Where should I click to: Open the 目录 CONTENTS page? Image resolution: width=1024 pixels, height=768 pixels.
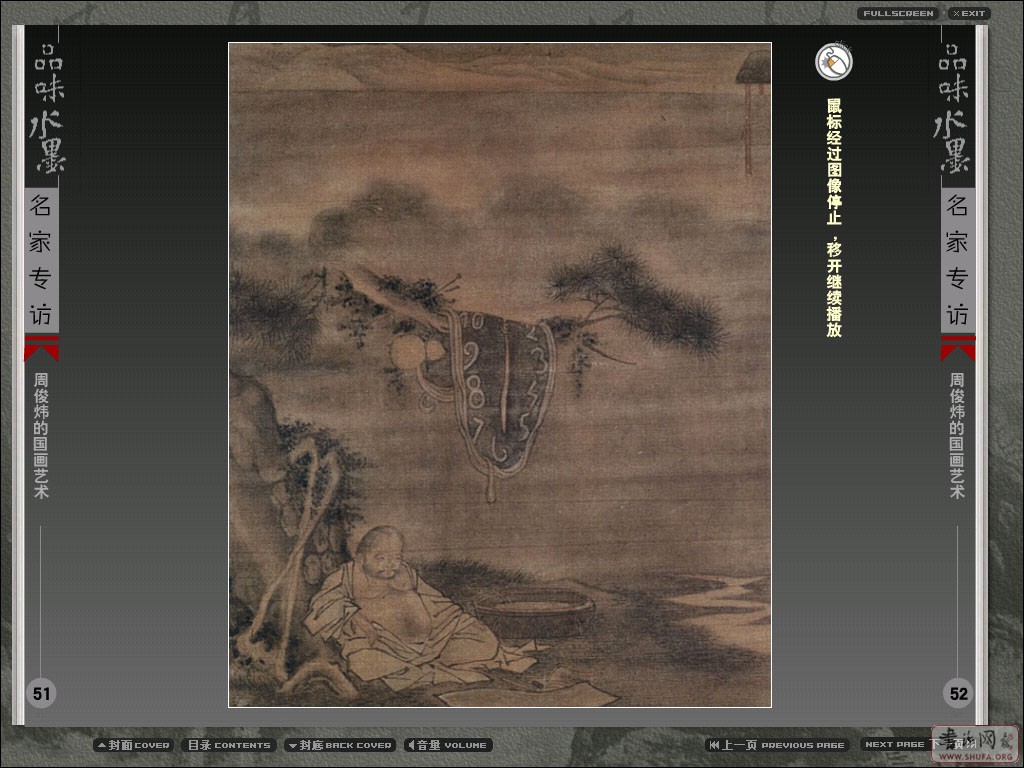click(229, 745)
